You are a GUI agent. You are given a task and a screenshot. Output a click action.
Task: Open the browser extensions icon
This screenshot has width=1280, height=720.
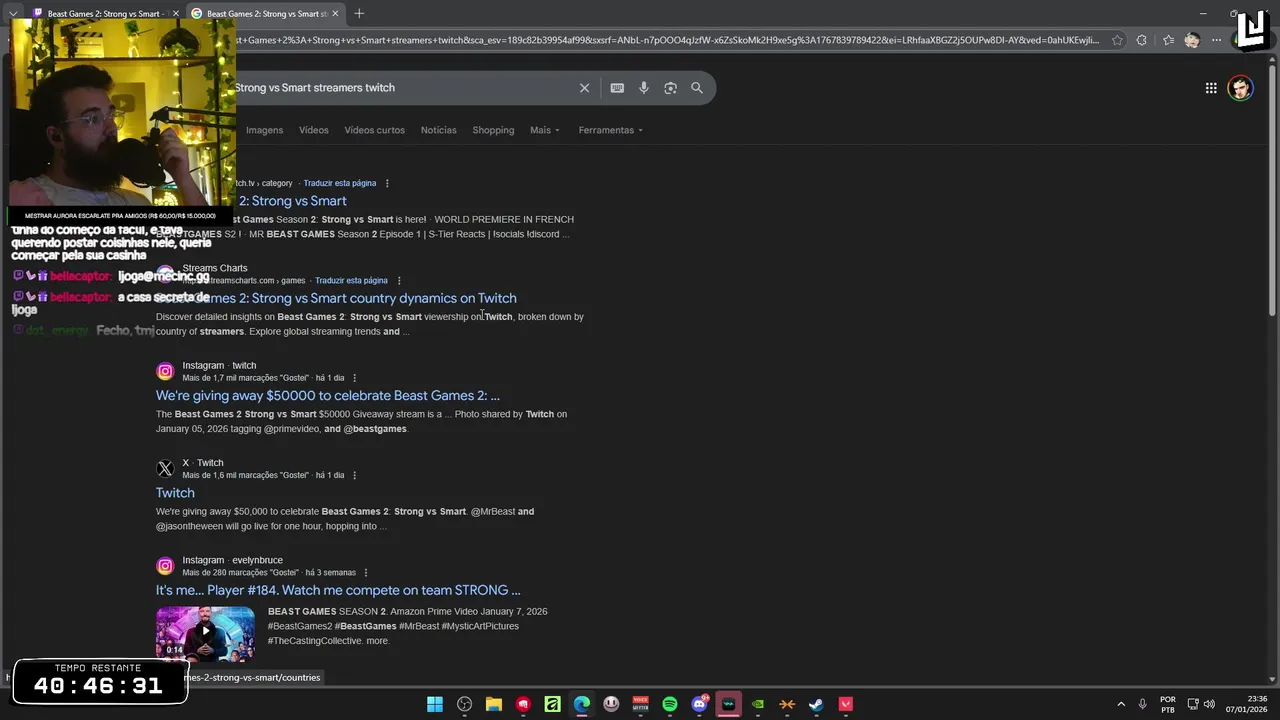(1142, 41)
